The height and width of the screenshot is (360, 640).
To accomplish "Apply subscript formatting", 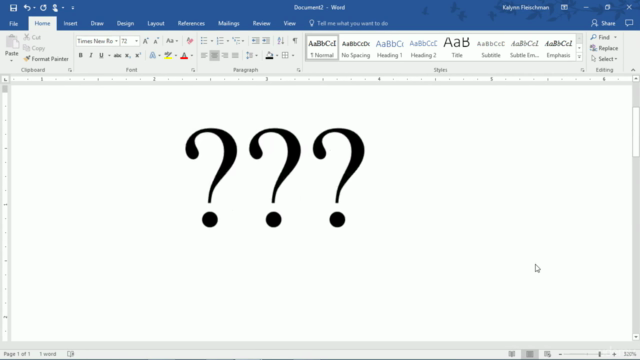I will (128, 56).
